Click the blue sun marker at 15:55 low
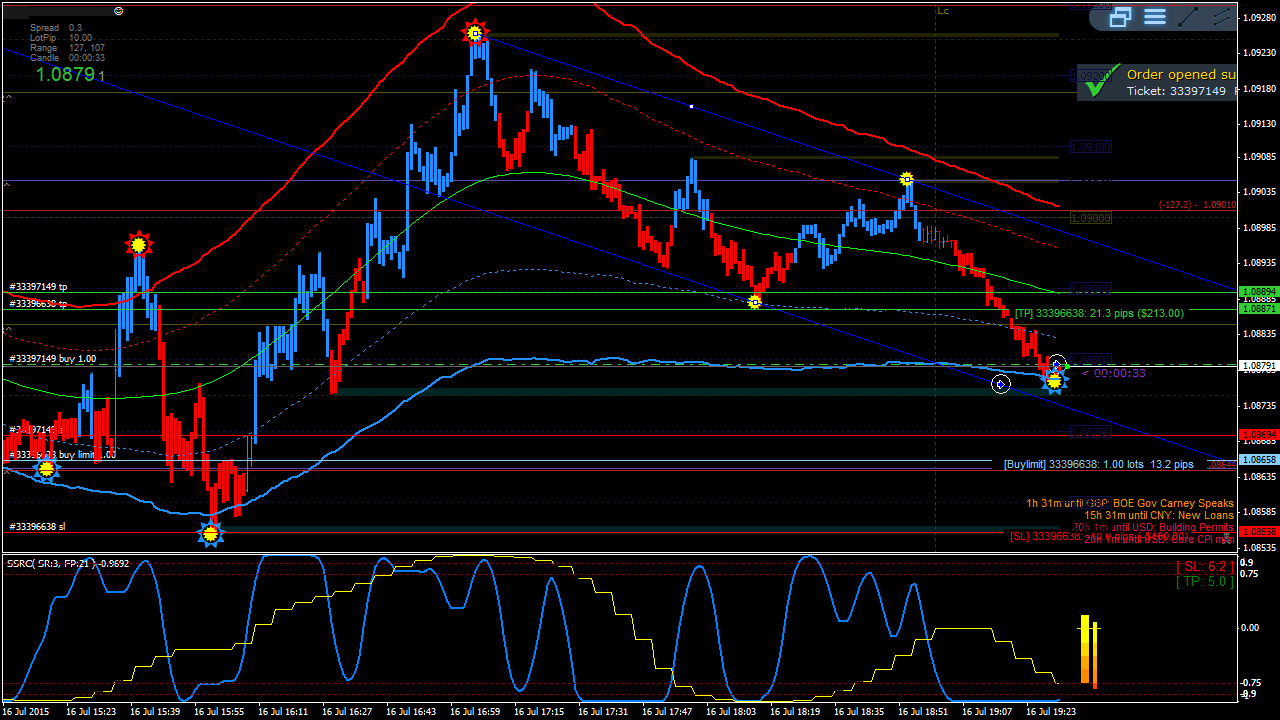Viewport: 1280px width, 720px height. click(210, 534)
